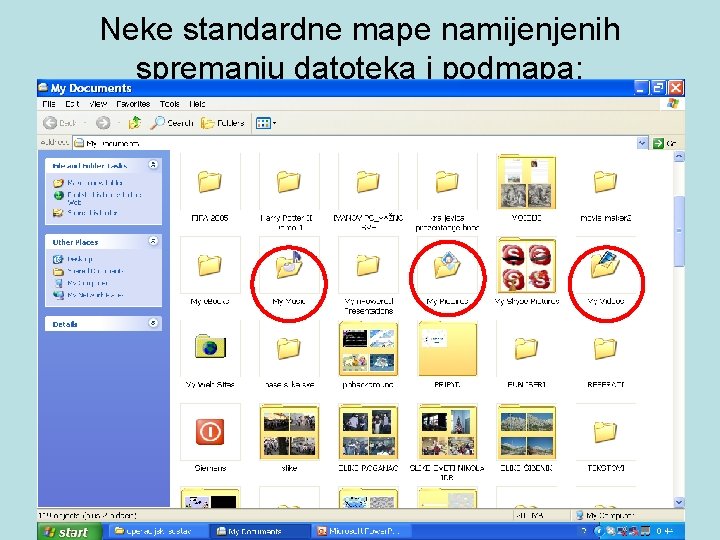Switch to Microsoft PowerPoint taskbar button
Viewport: 720px width, 540px height.
[360, 531]
